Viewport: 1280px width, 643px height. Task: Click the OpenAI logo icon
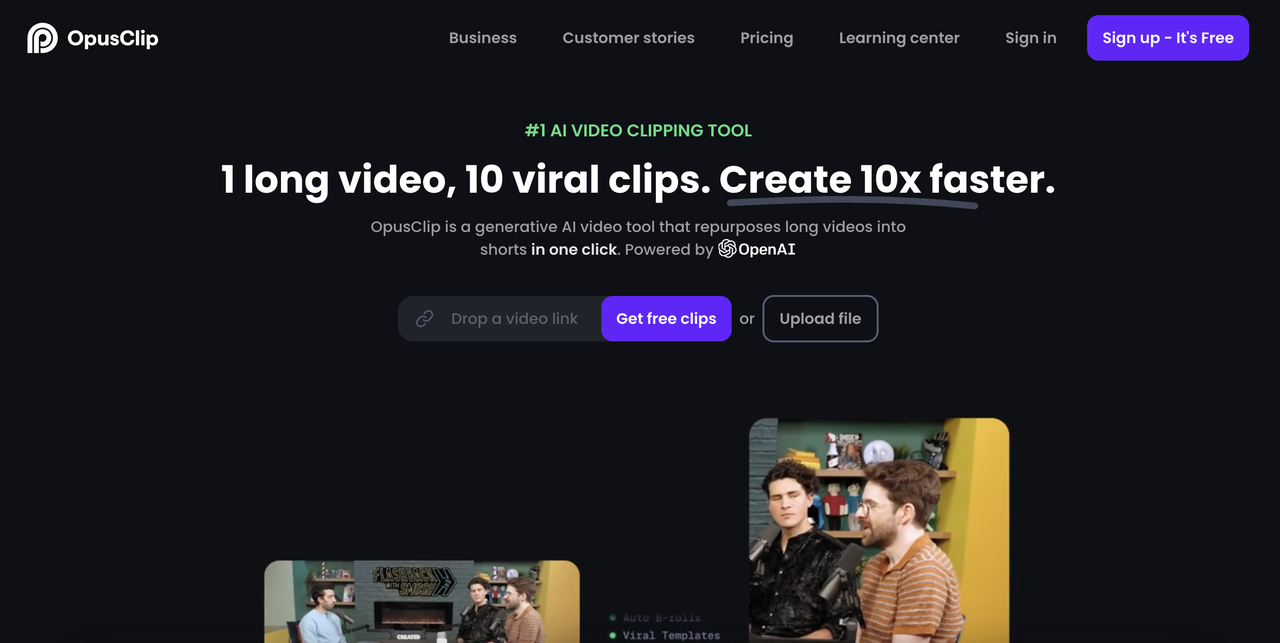pyautogui.click(x=727, y=249)
